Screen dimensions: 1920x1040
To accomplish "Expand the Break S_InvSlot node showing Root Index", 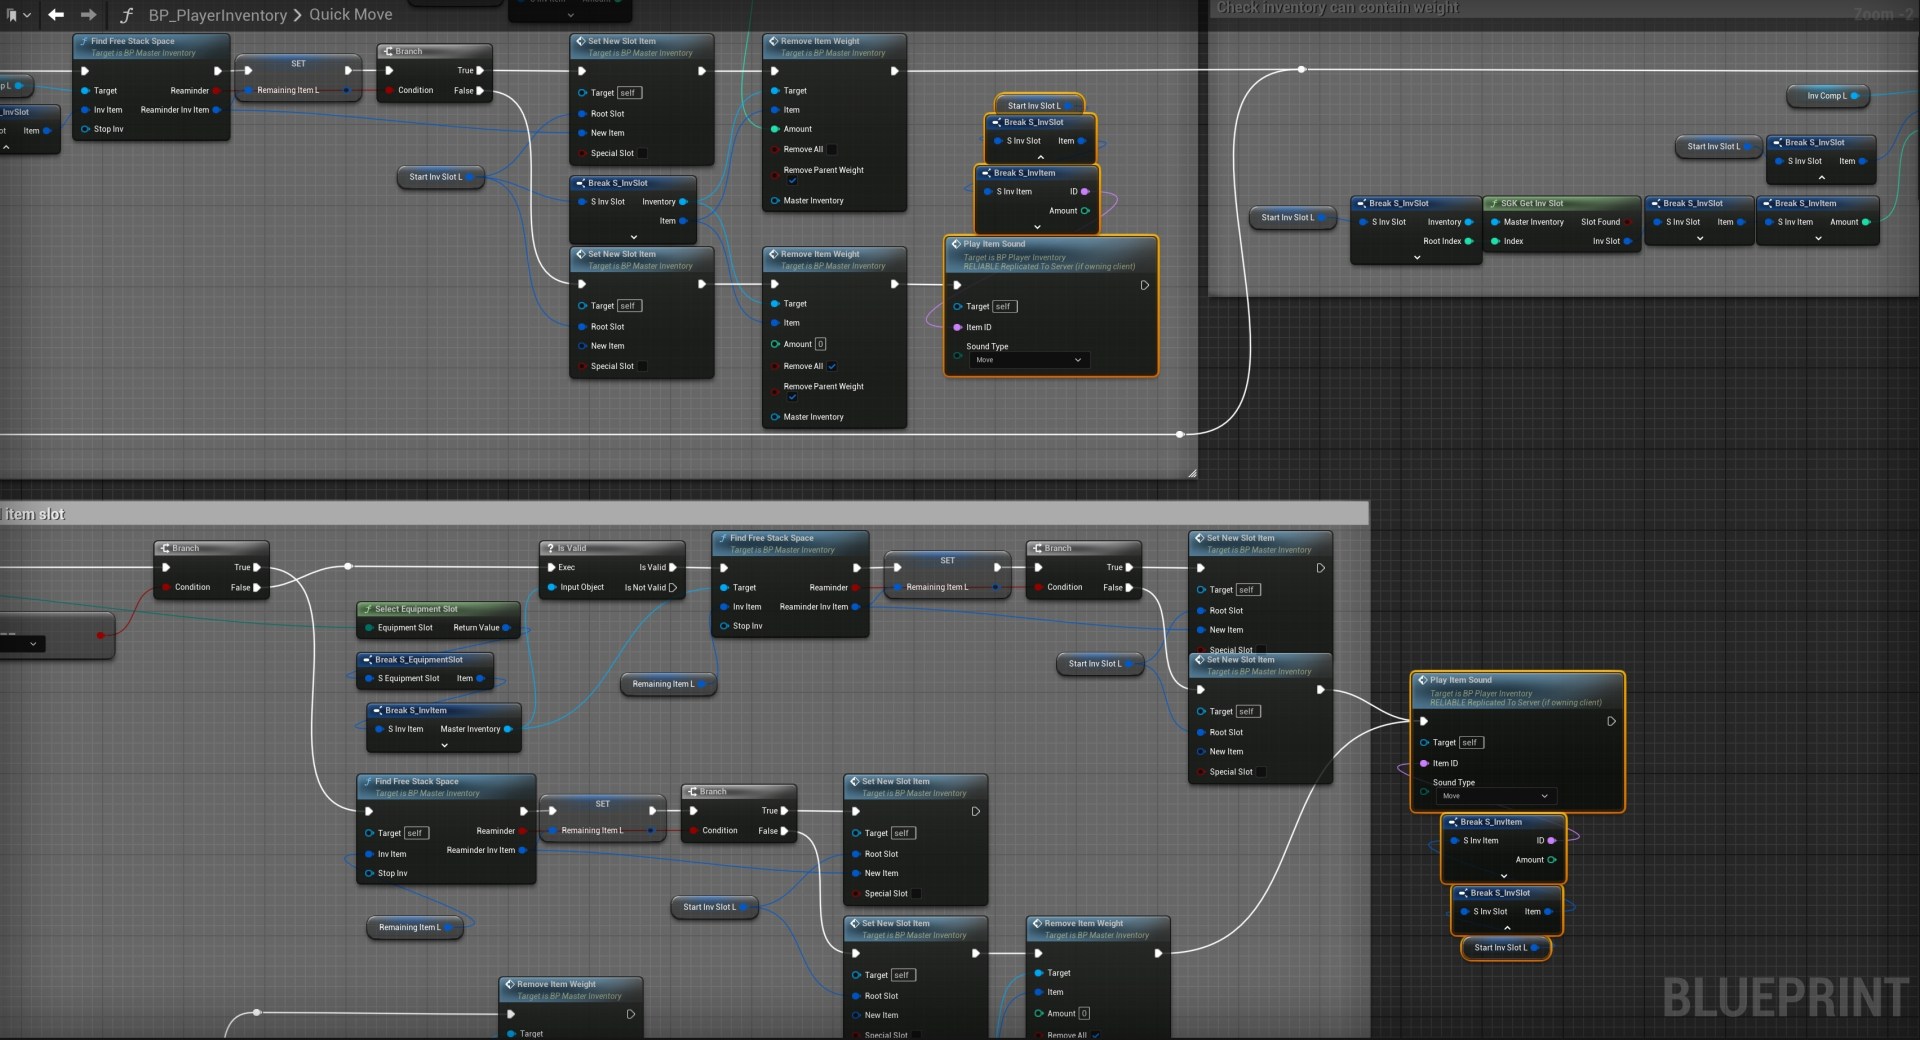I will click(1416, 258).
